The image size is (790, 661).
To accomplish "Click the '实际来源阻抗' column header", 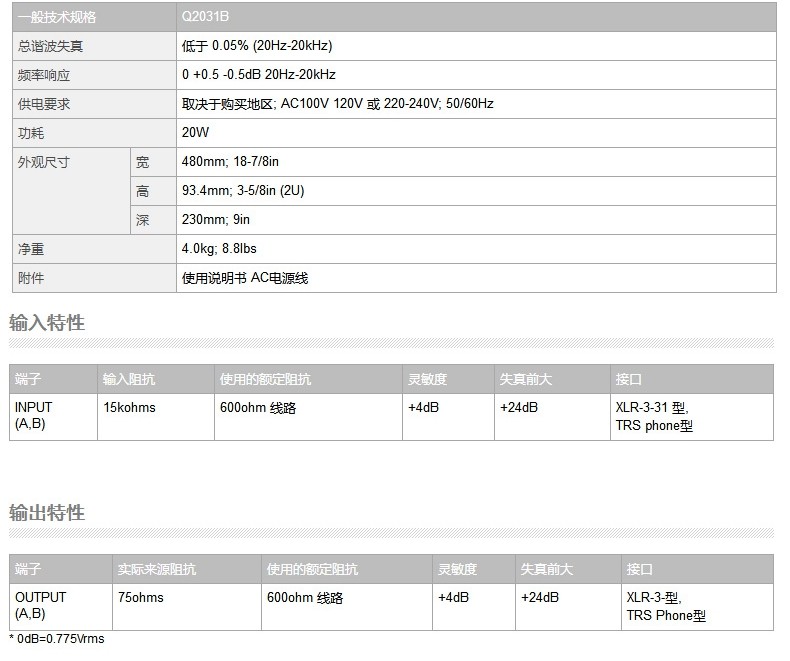I will point(187,569).
